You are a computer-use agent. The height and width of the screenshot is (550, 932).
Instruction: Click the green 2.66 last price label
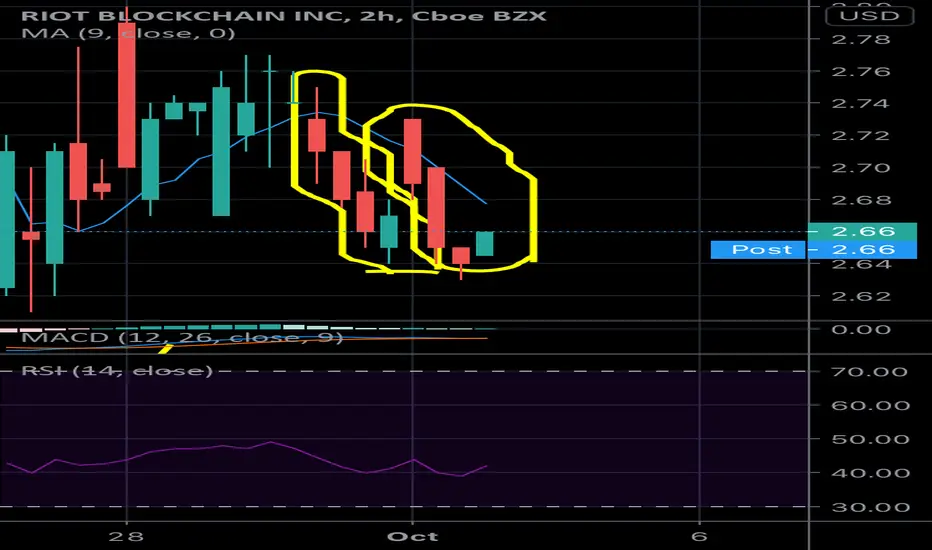tap(862, 231)
